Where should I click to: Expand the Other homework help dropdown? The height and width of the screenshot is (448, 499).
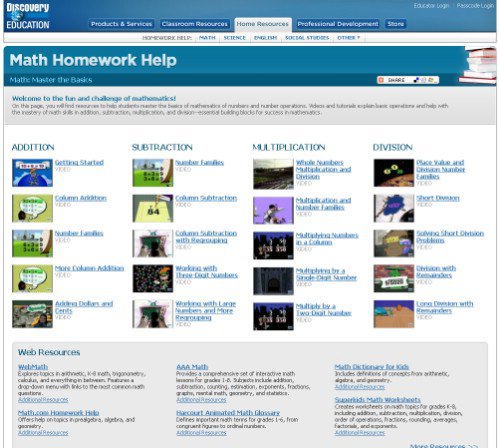pos(349,38)
